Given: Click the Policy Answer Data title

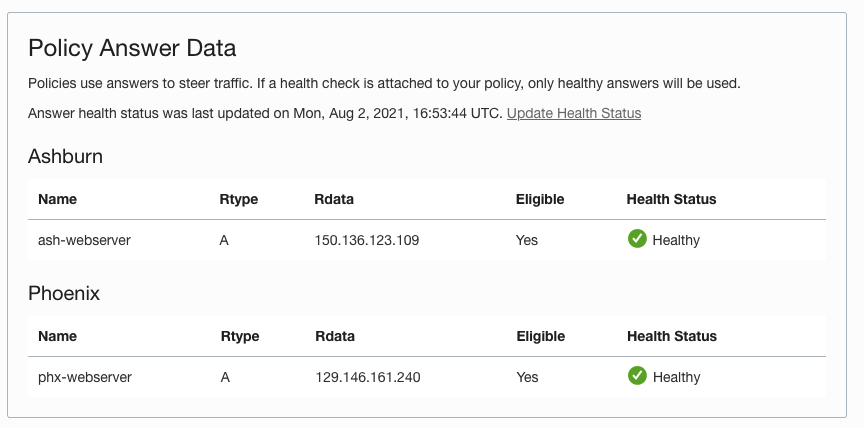Looking at the screenshot, I should (132, 47).
